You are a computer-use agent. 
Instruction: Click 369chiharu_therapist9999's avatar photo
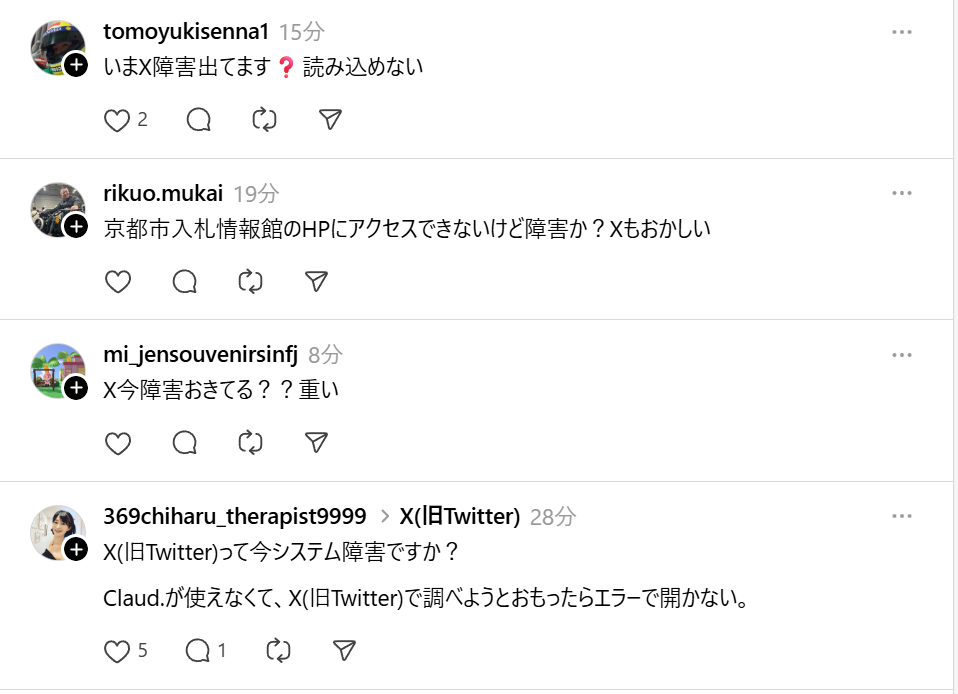click(55, 529)
